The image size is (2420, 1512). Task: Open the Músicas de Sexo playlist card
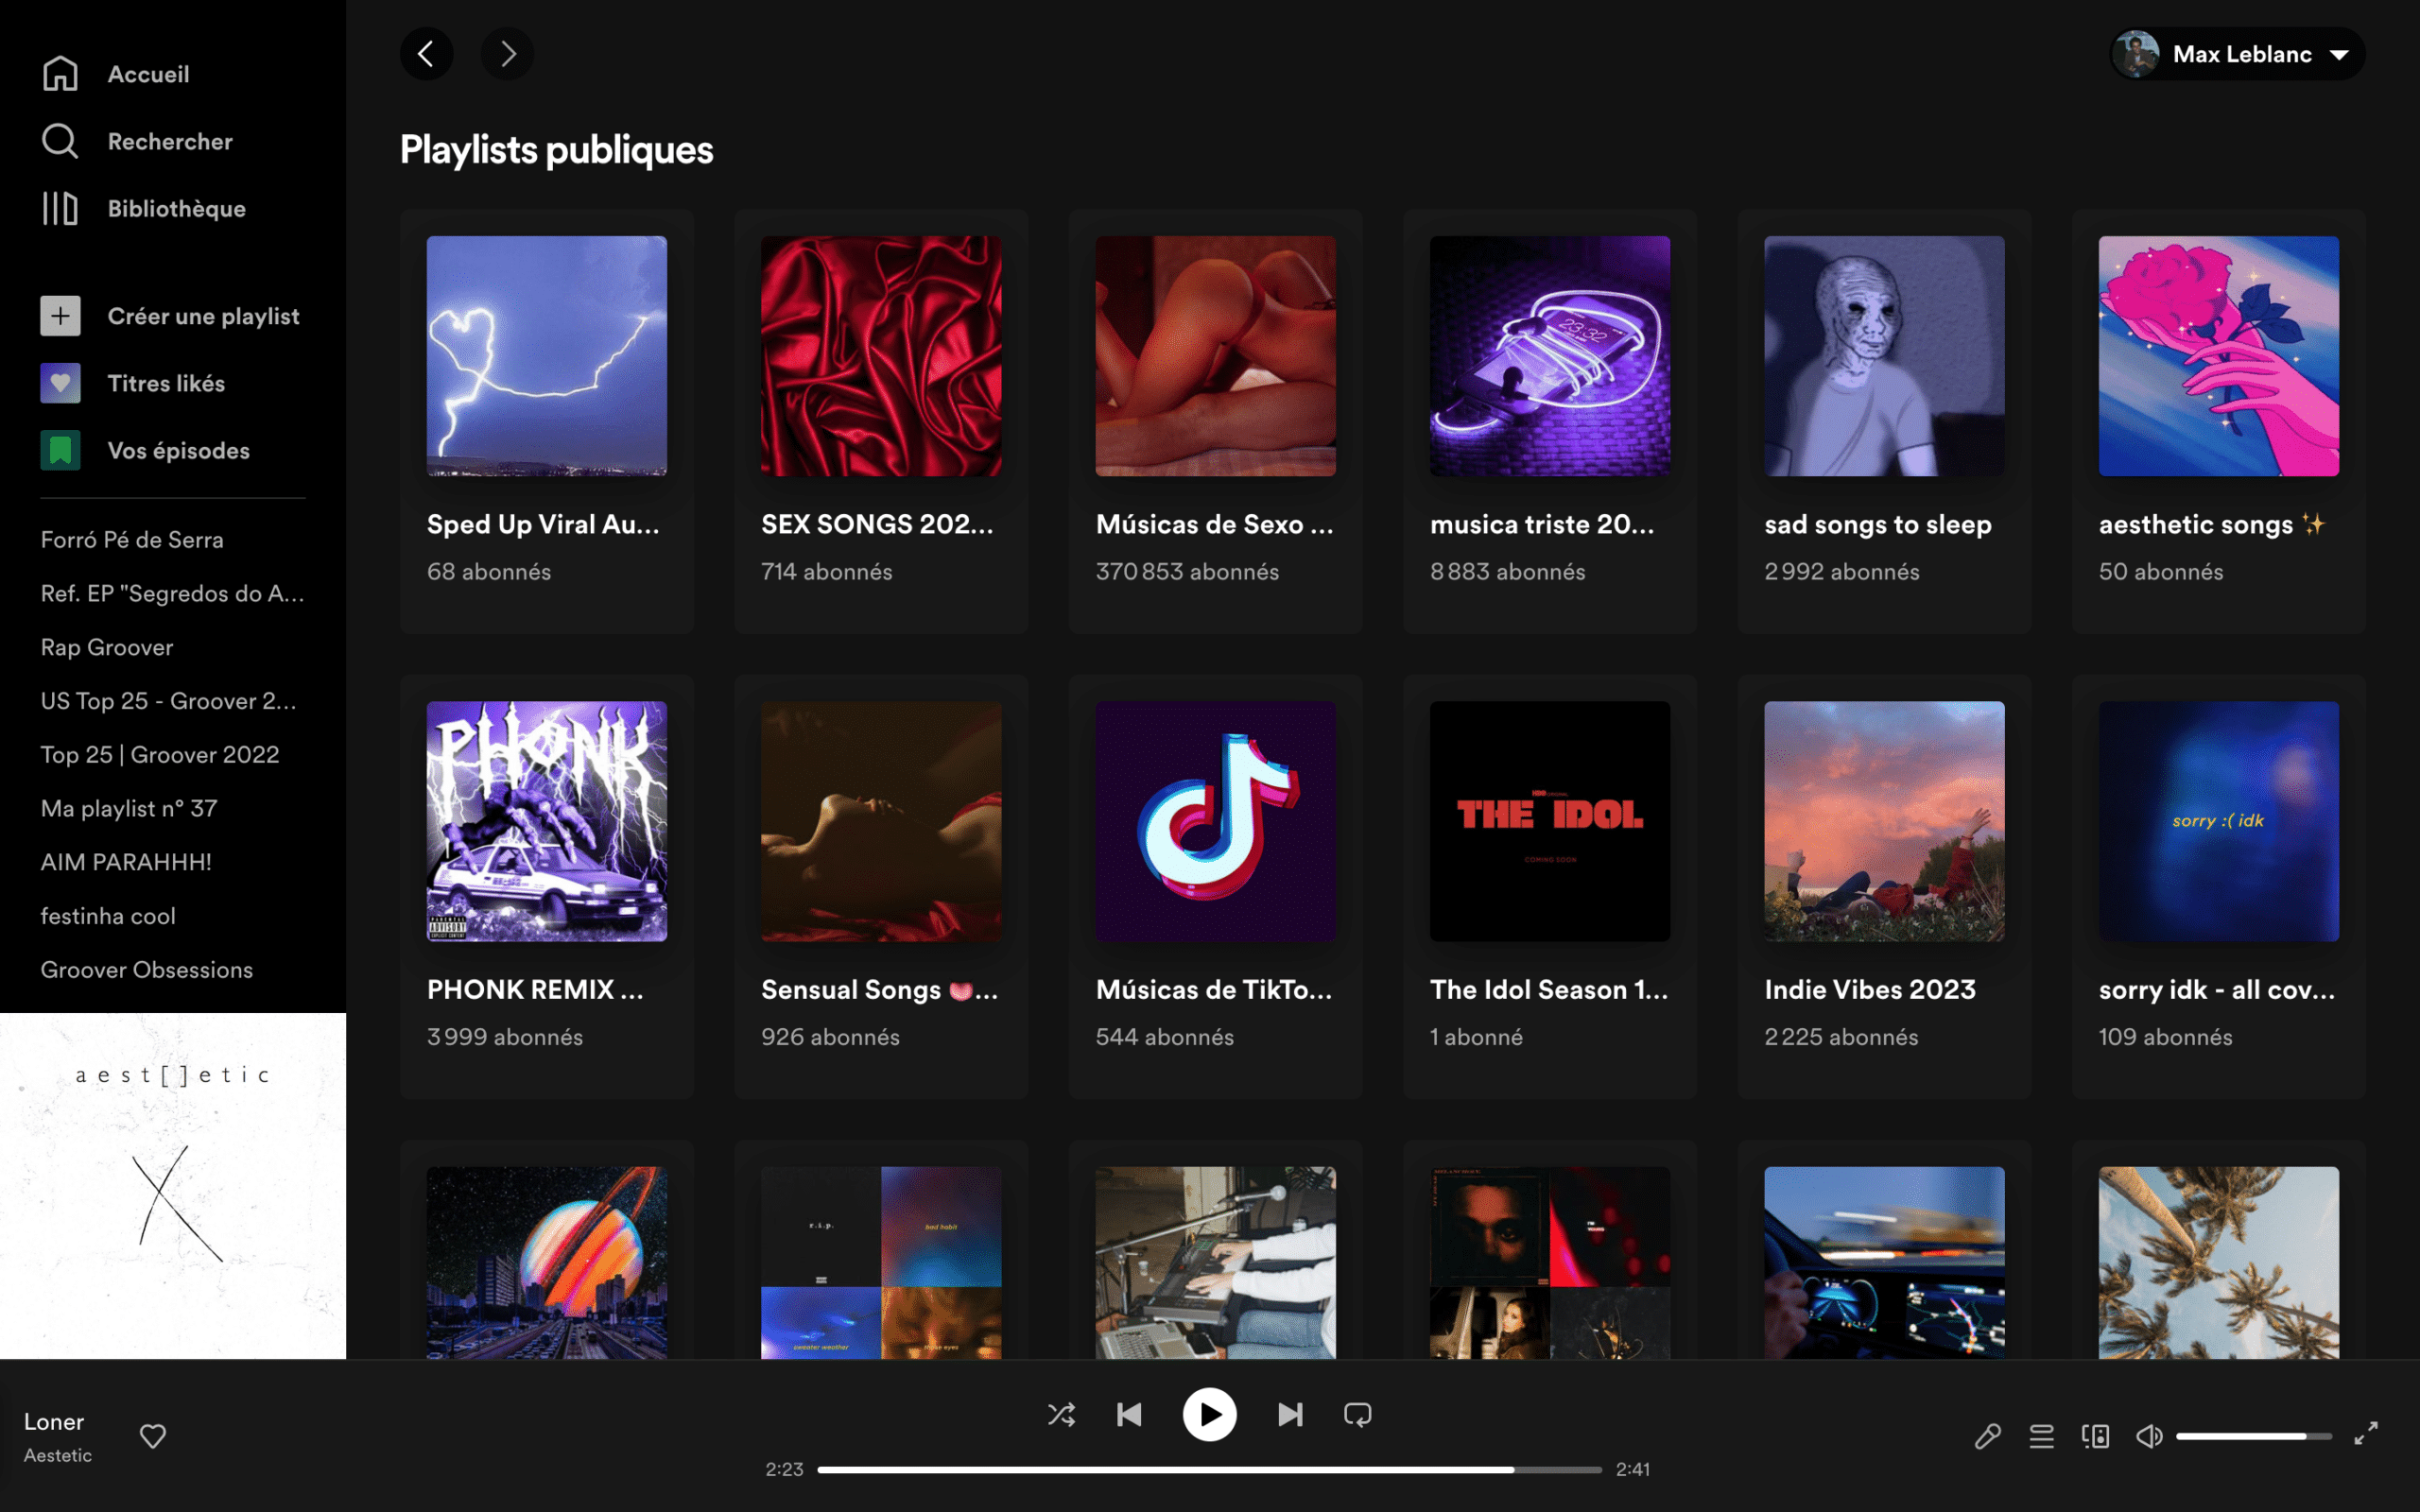[1215, 421]
